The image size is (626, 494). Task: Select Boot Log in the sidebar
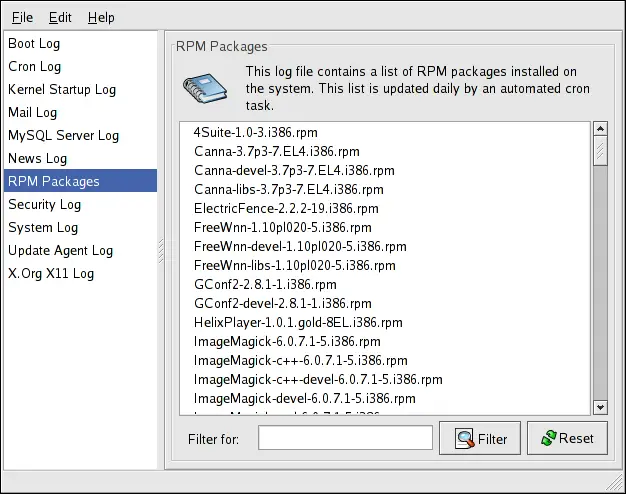(34, 44)
